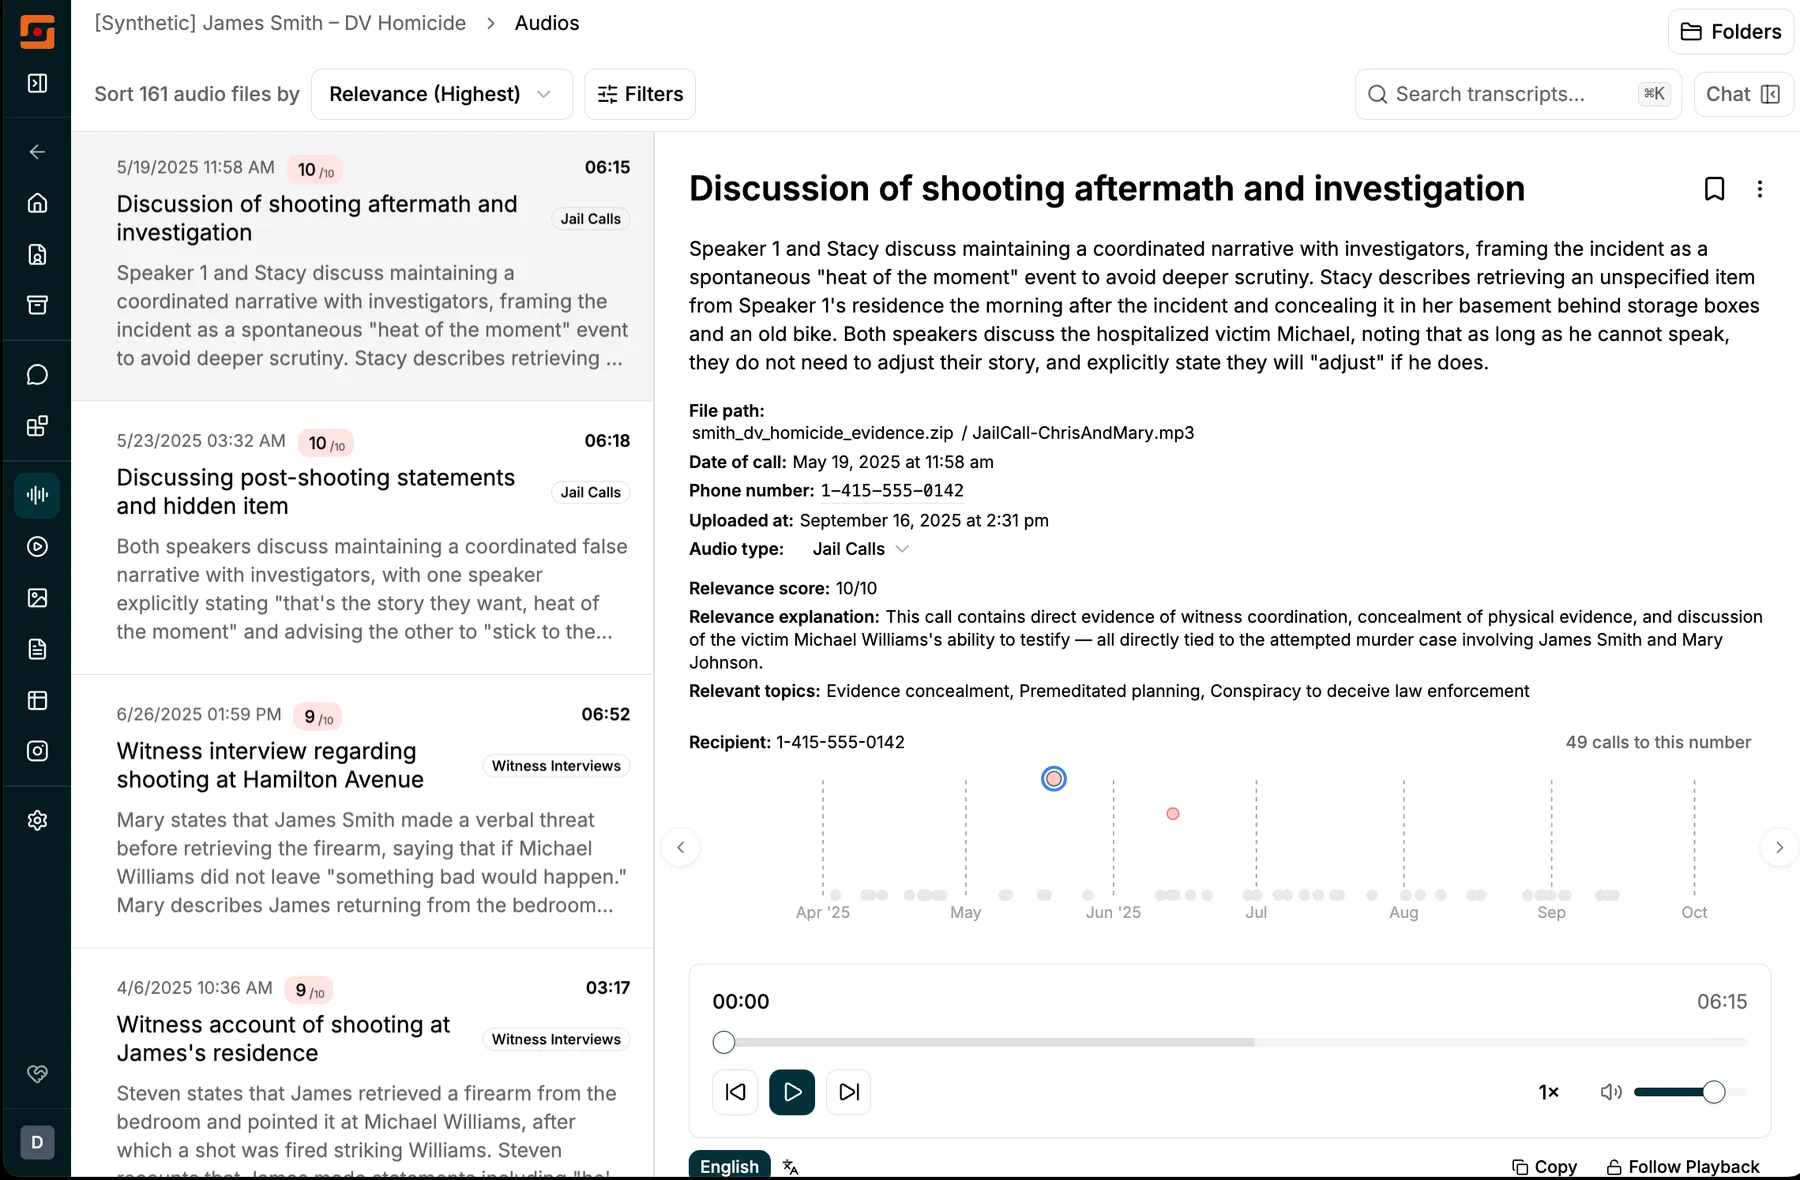1800x1180 pixels.
Task: Click the heart handshake icon in sidebar
Action: point(37,1074)
